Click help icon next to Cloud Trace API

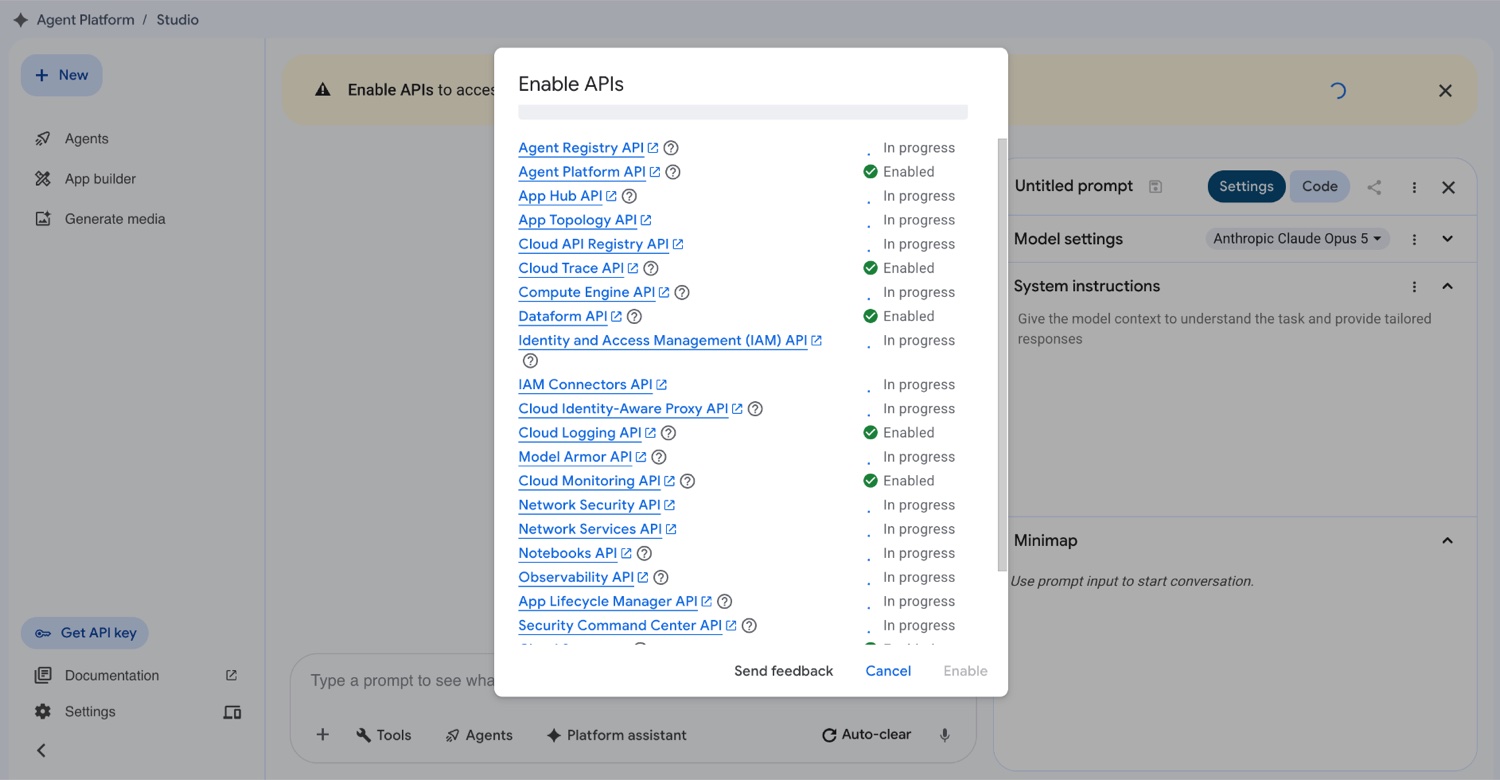(x=651, y=268)
